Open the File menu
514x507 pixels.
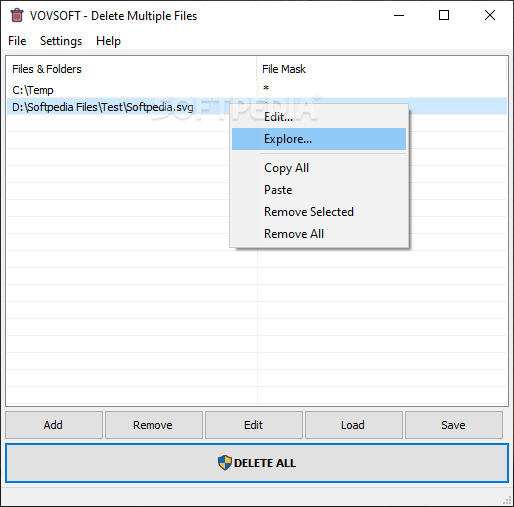[17, 41]
